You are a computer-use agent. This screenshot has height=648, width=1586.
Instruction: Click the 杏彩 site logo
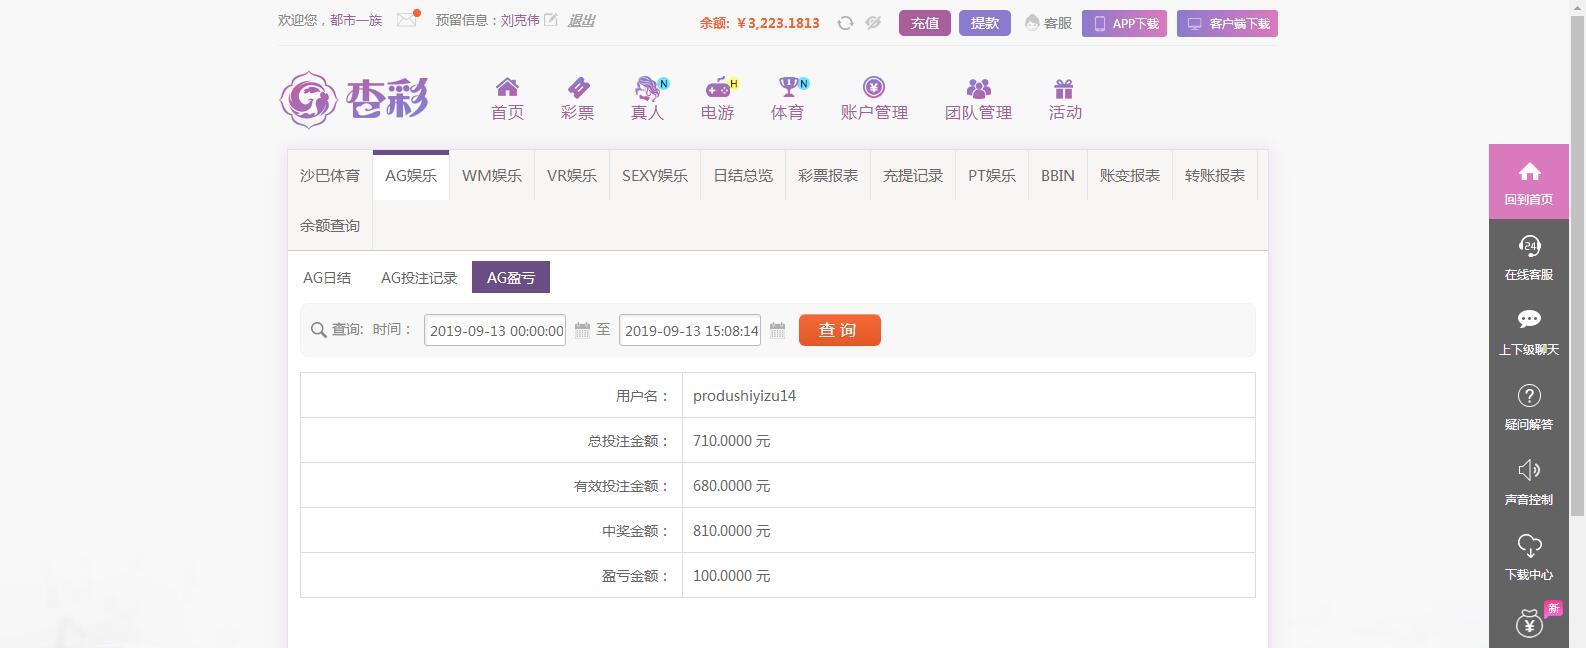354,100
